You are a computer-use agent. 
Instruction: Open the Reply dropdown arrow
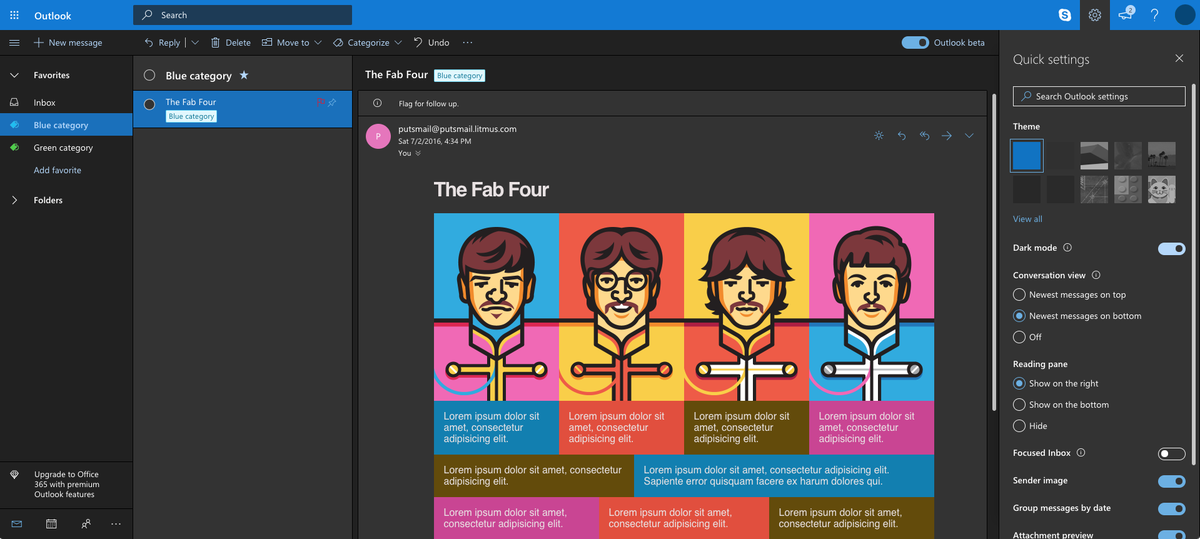(x=194, y=43)
